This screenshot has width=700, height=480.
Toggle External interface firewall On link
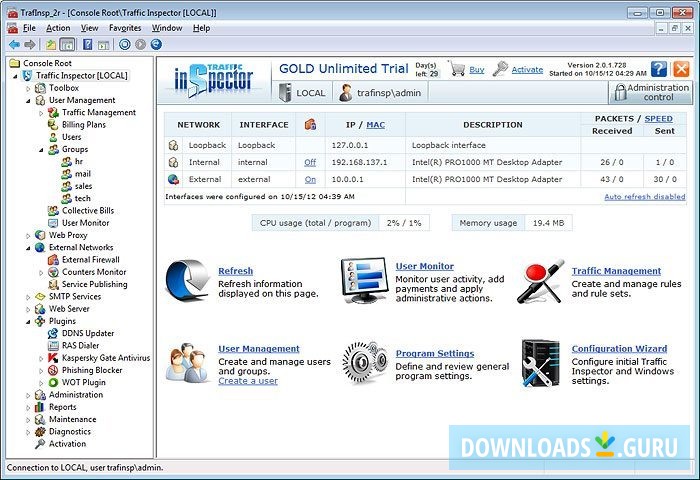pyautogui.click(x=310, y=179)
